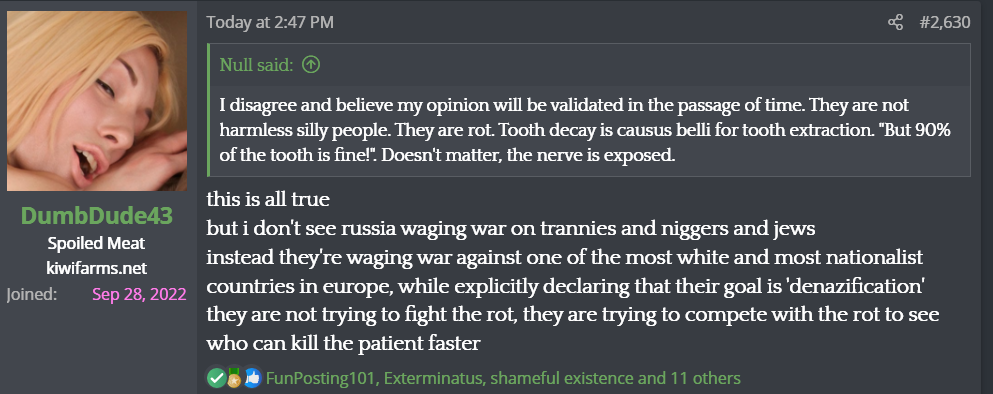Open FunPosting101's profile from reactions list

(x=321, y=379)
